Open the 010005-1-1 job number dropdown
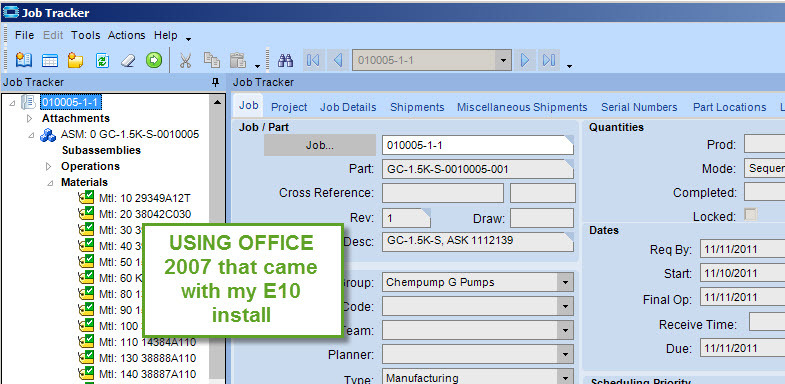785x384 pixels. point(503,61)
